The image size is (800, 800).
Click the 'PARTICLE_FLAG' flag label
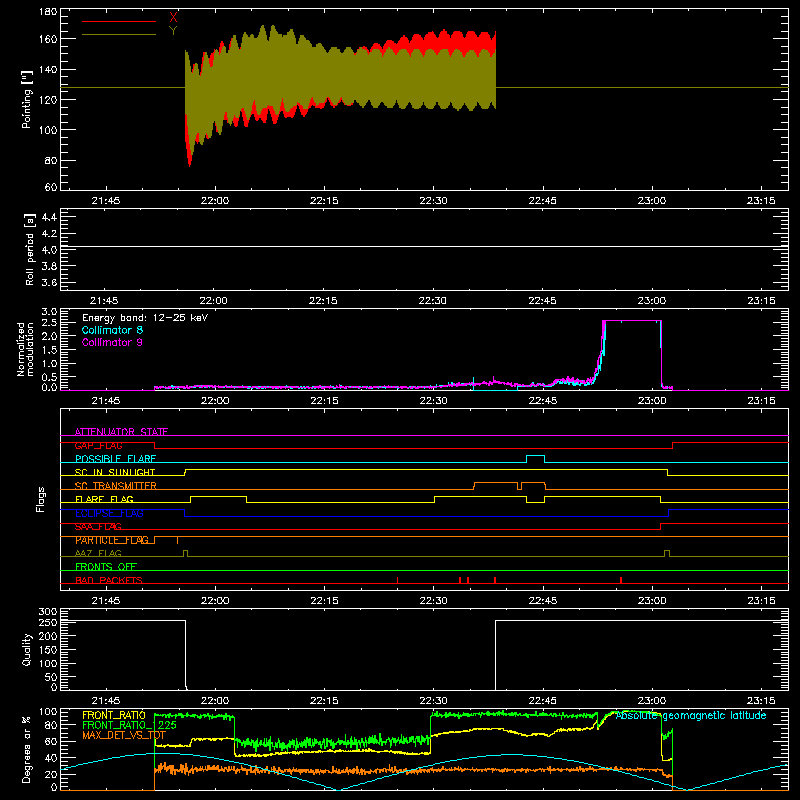pyautogui.click(x=112, y=540)
